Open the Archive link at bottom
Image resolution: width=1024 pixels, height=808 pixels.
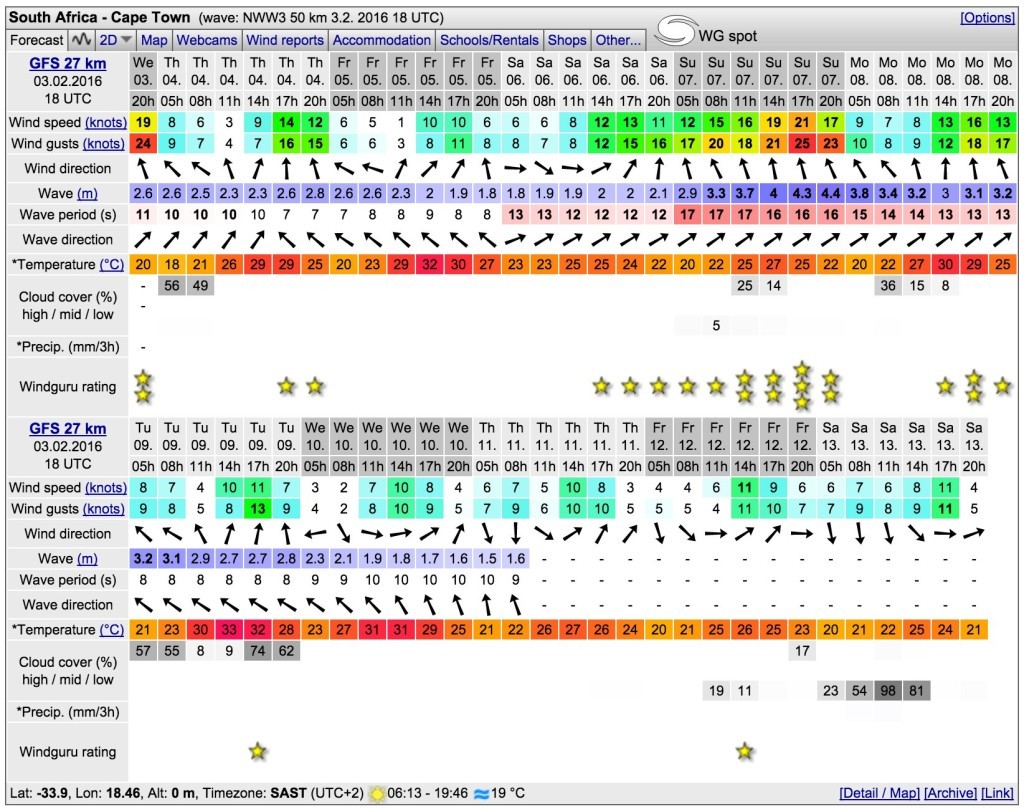click(950, 793)
